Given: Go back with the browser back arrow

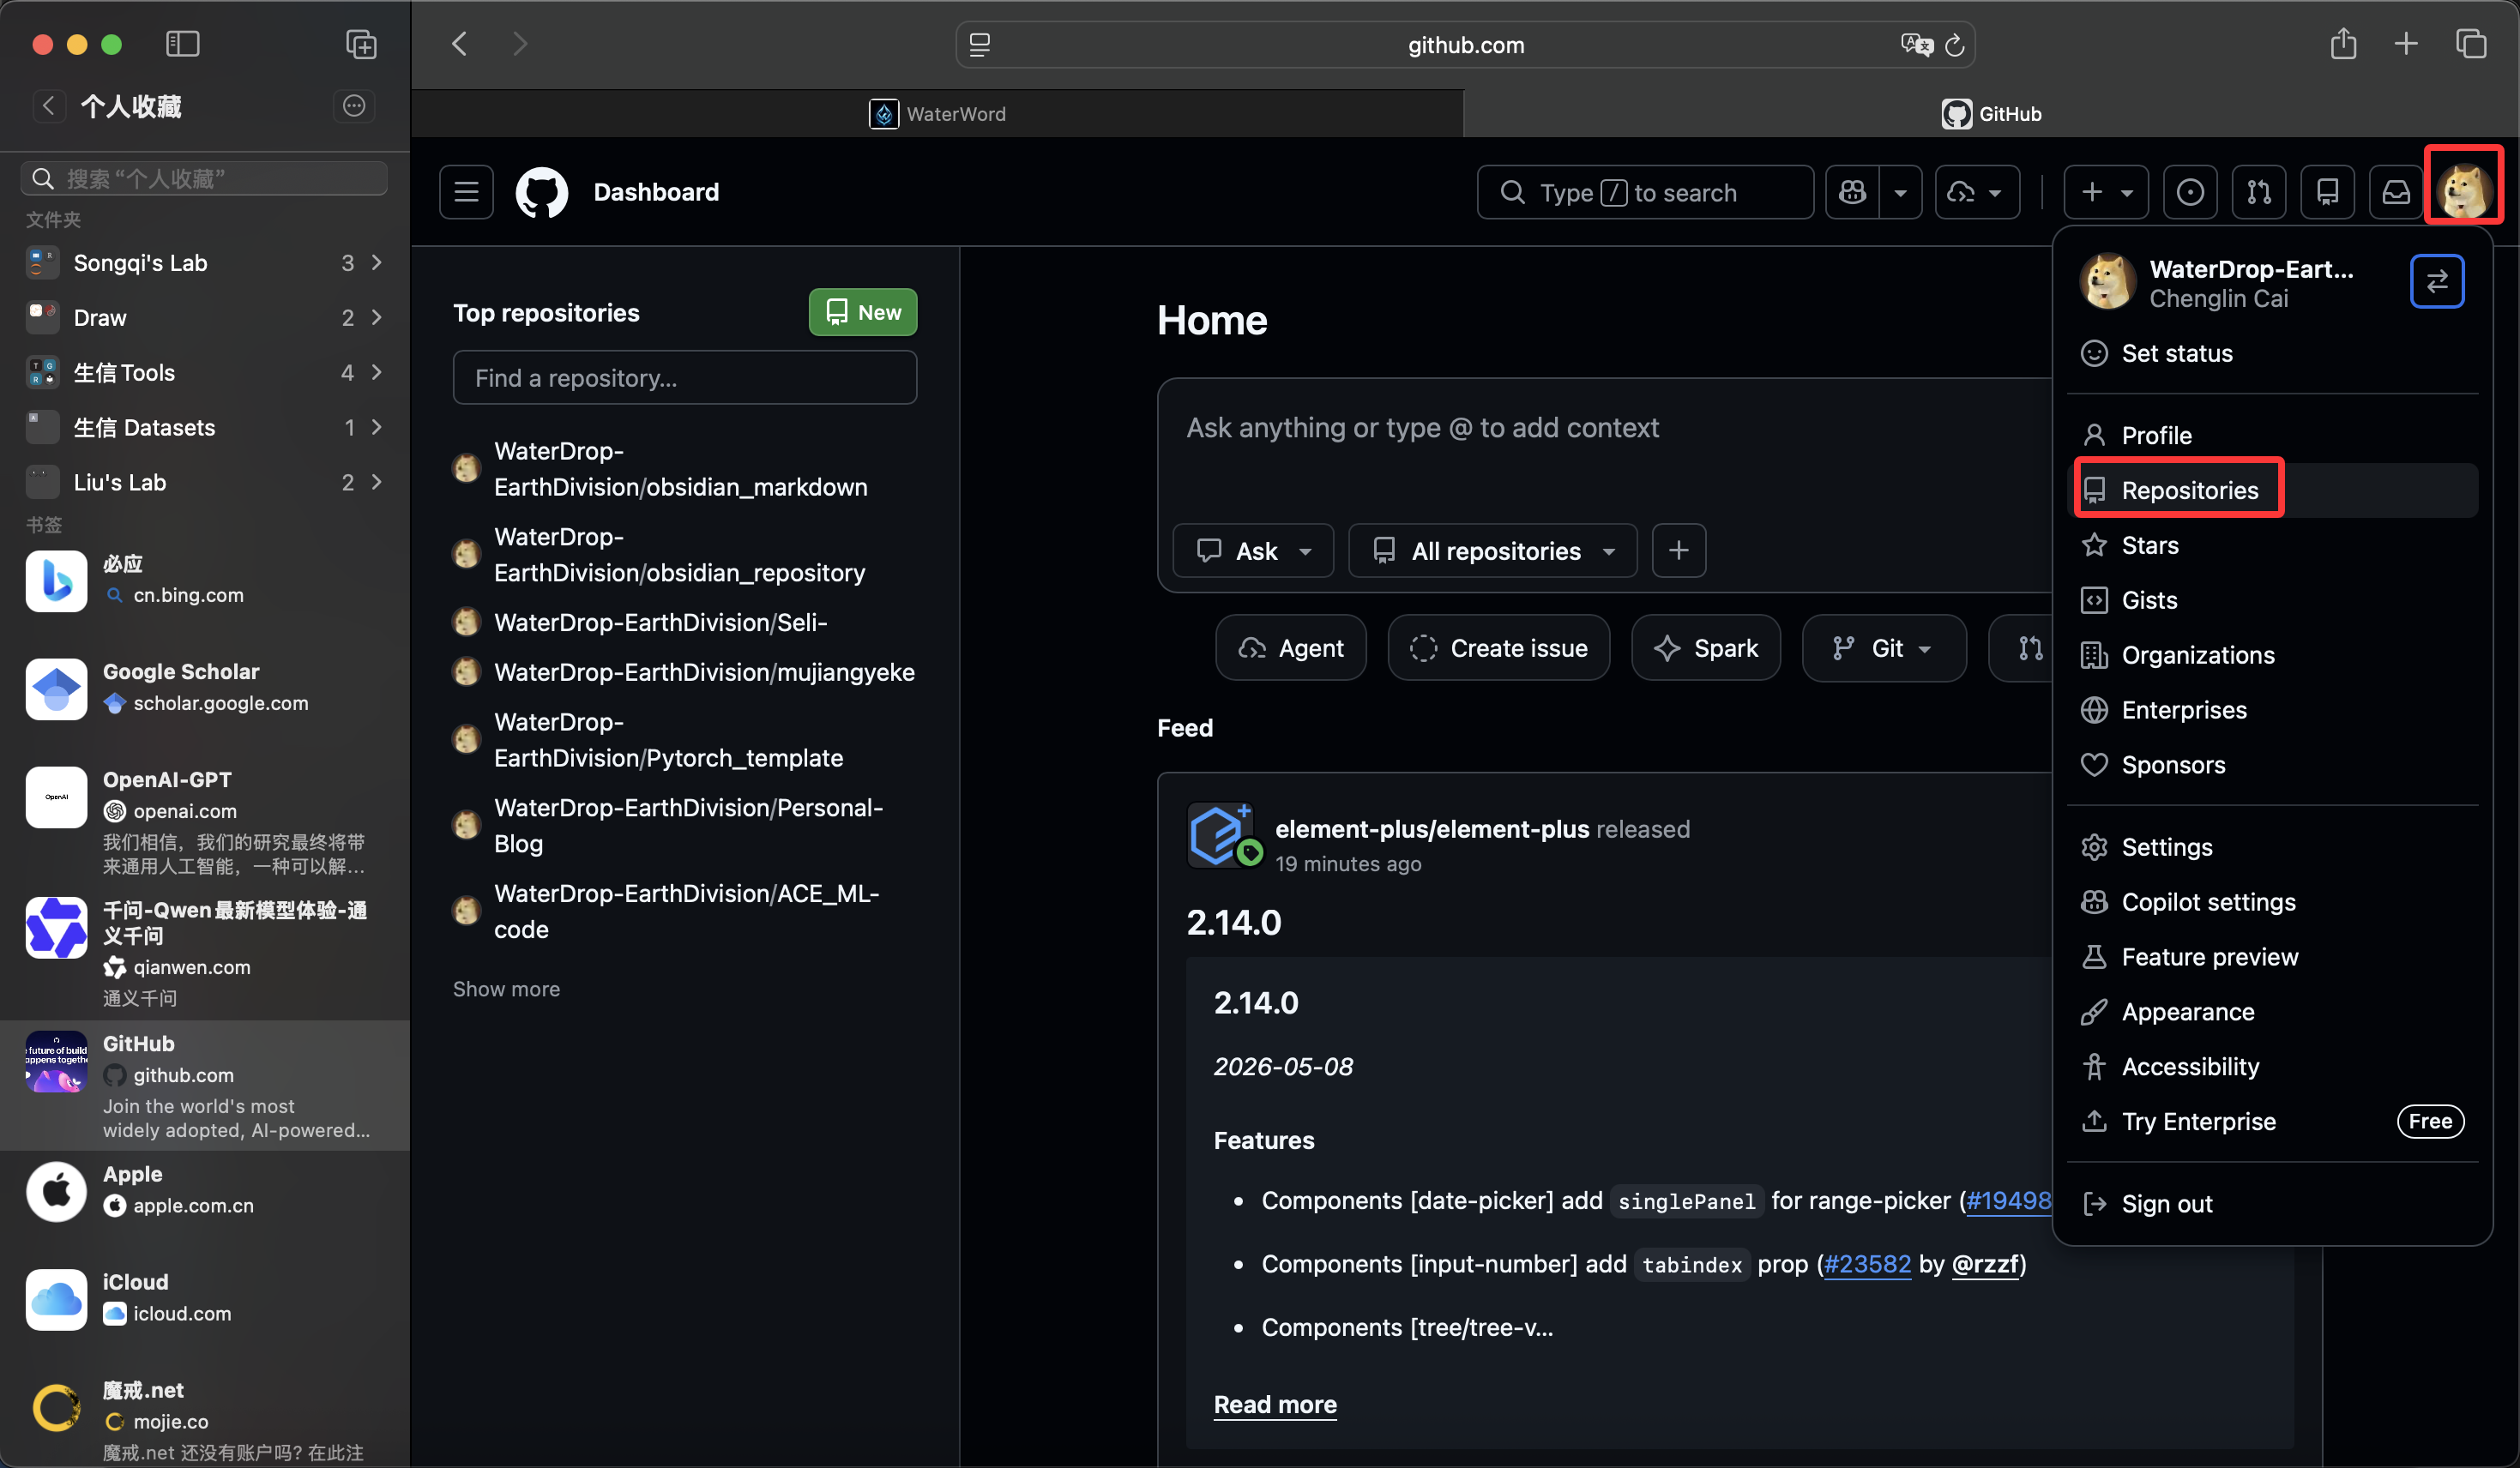Looking at the screenshot, I should tap(460, 44).
